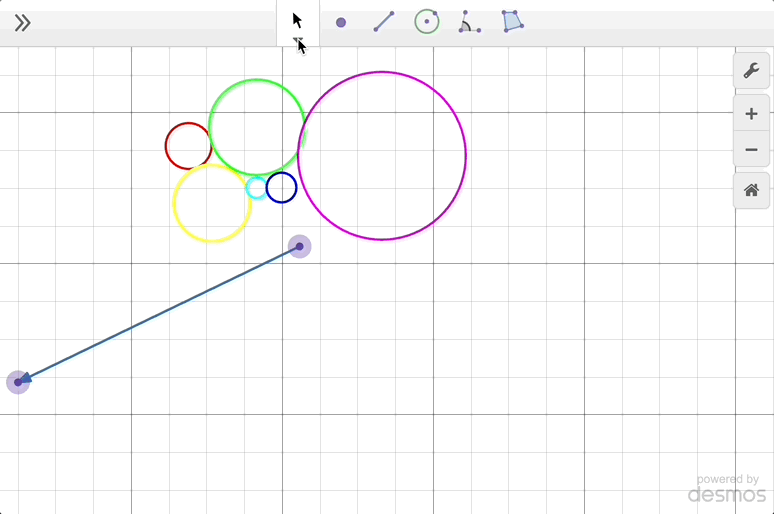Select the red circle outline
The height and width of the screenshot is (514, 774).
pos(166,146)
